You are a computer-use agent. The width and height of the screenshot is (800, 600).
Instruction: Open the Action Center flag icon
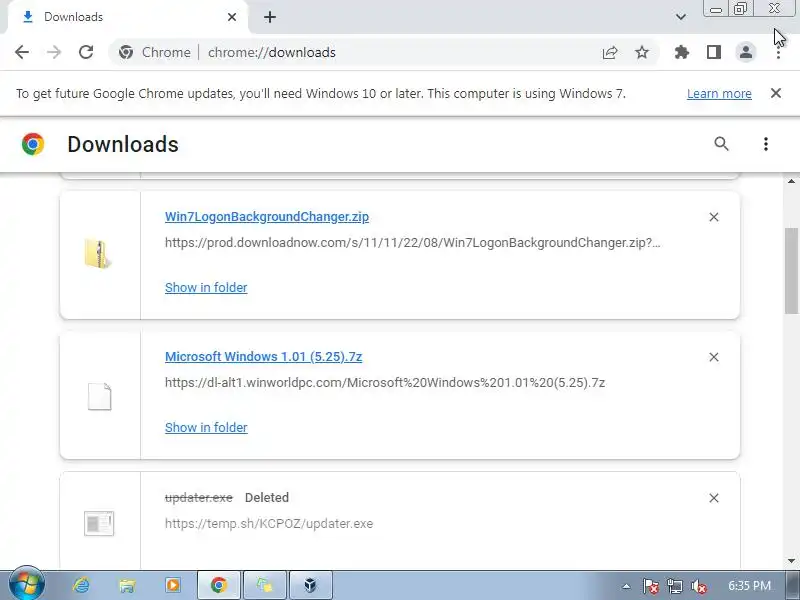coord(651,586)
